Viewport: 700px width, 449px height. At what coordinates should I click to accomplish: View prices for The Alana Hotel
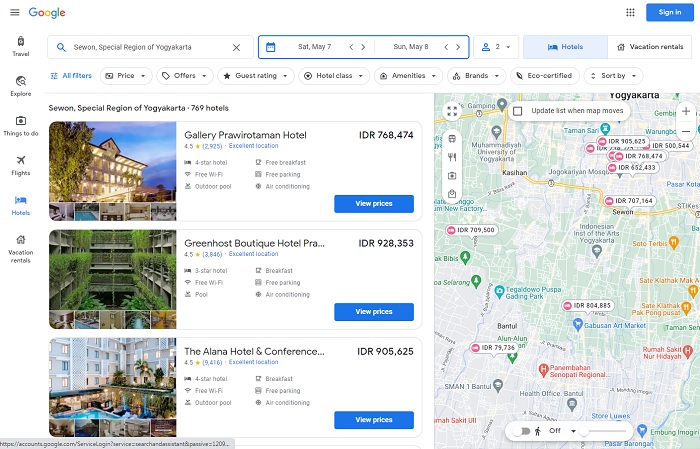pos(374,420)
